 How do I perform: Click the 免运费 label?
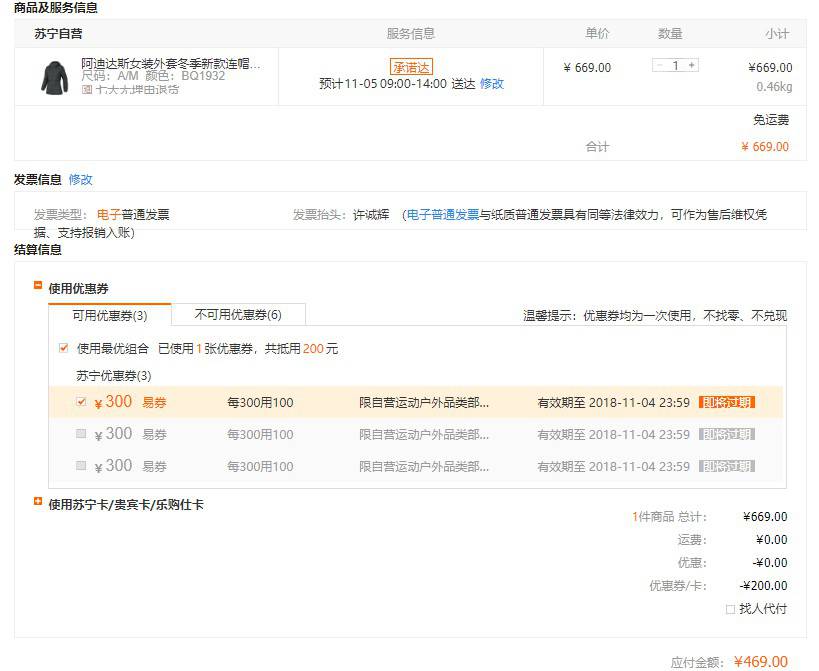point(771,120)
